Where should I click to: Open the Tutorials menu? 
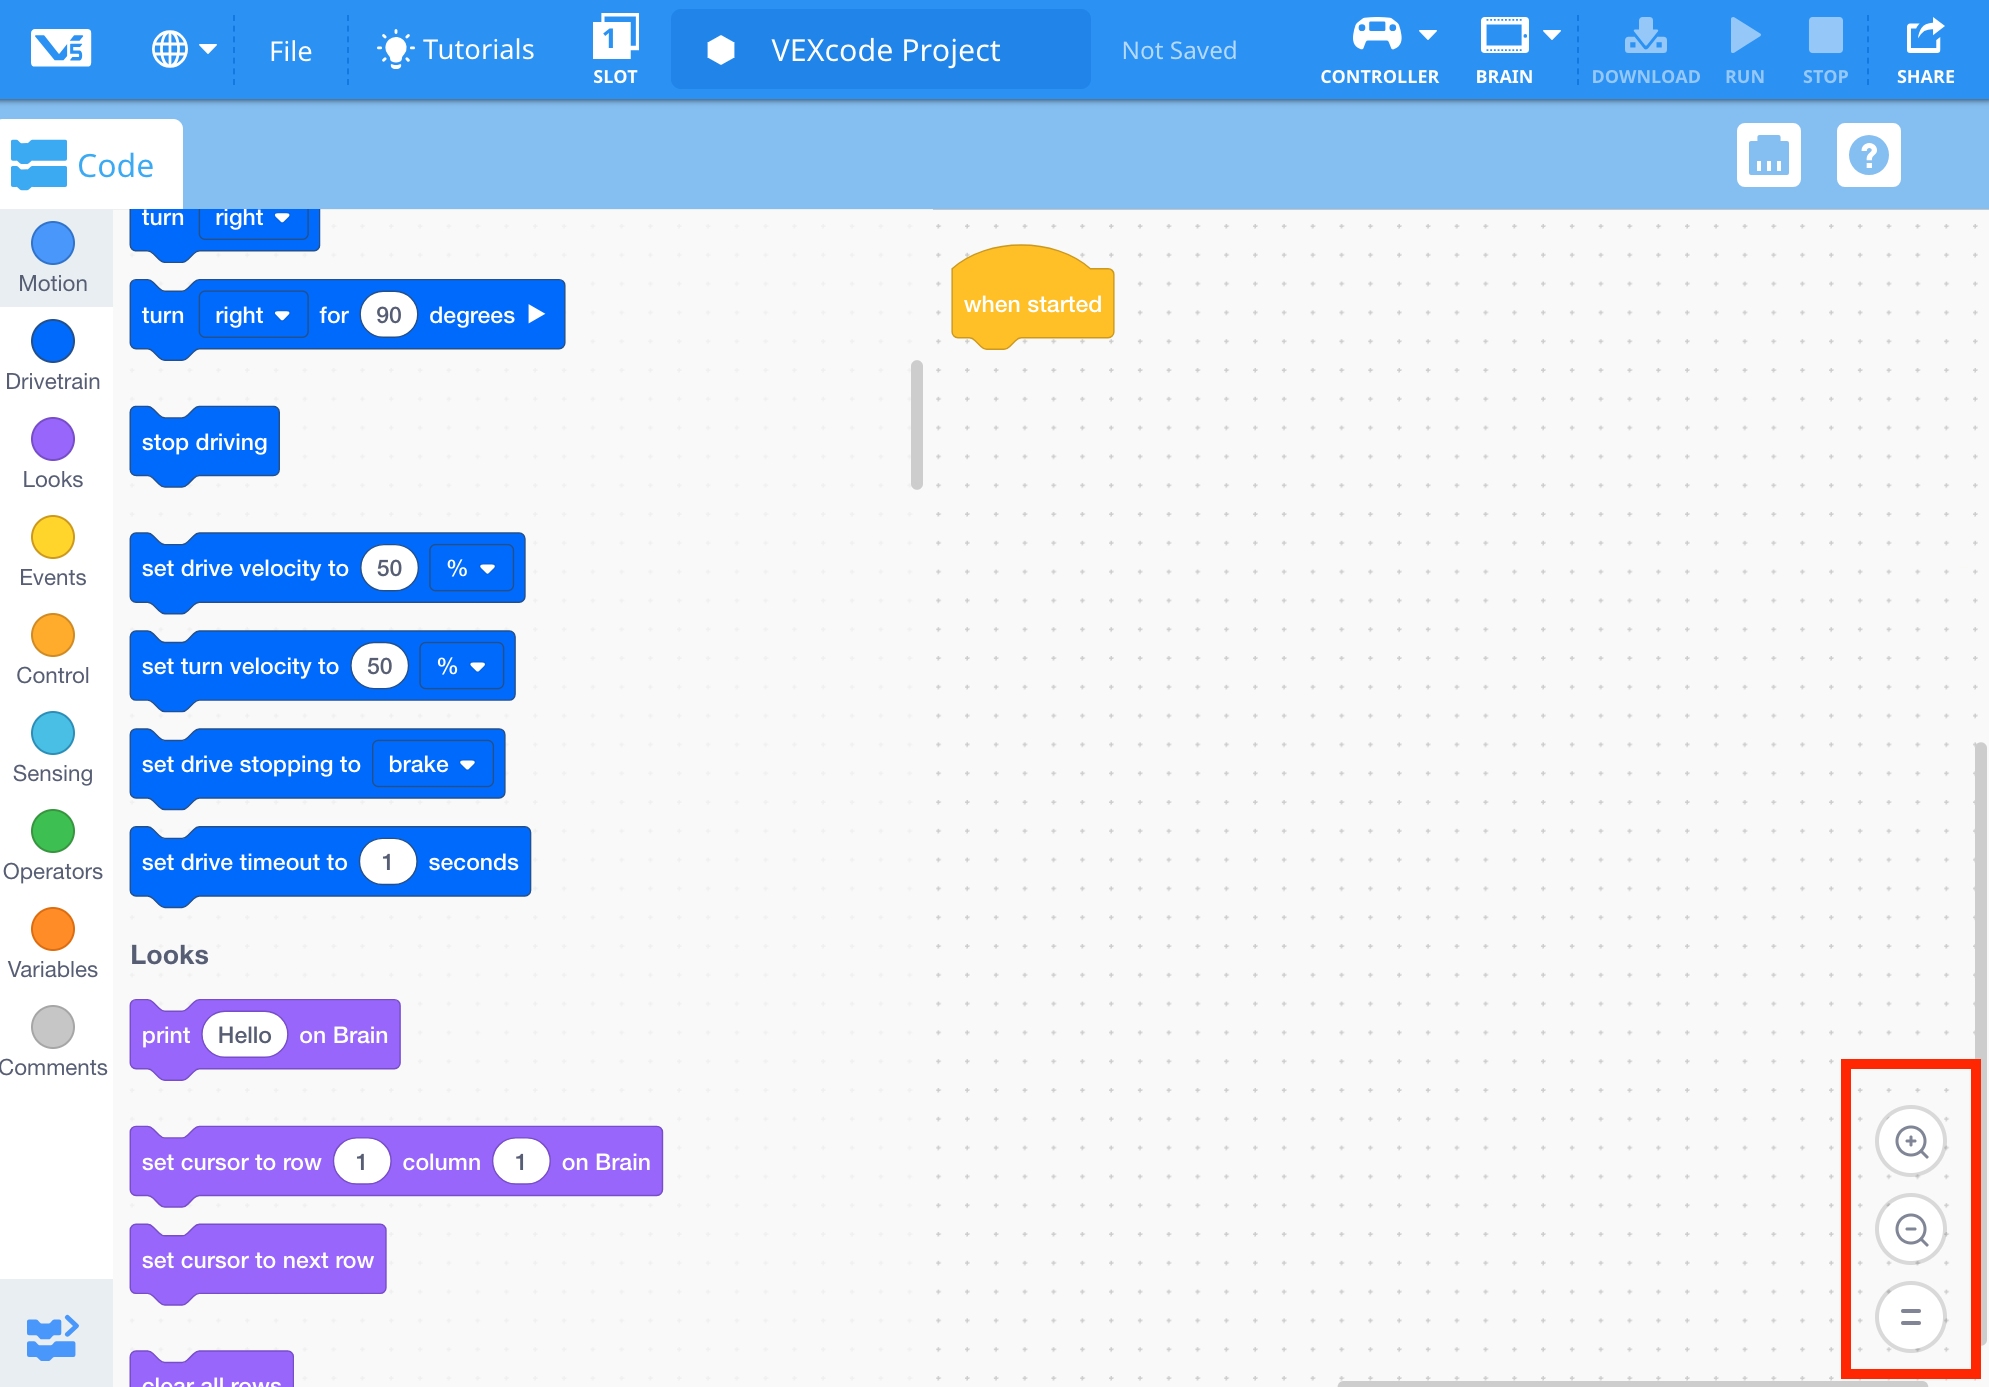click(x=455, y=48)
